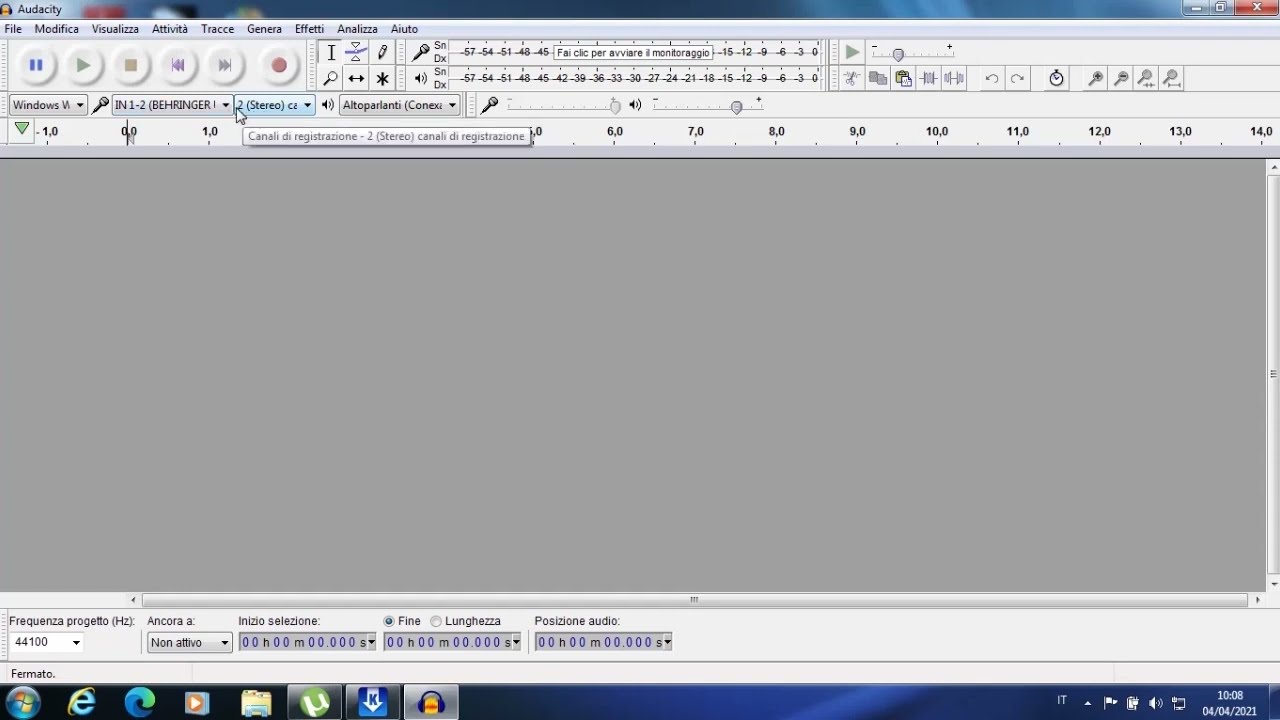
Task: Click the horizontal scrollbar thumb
Action: (694, 600)
